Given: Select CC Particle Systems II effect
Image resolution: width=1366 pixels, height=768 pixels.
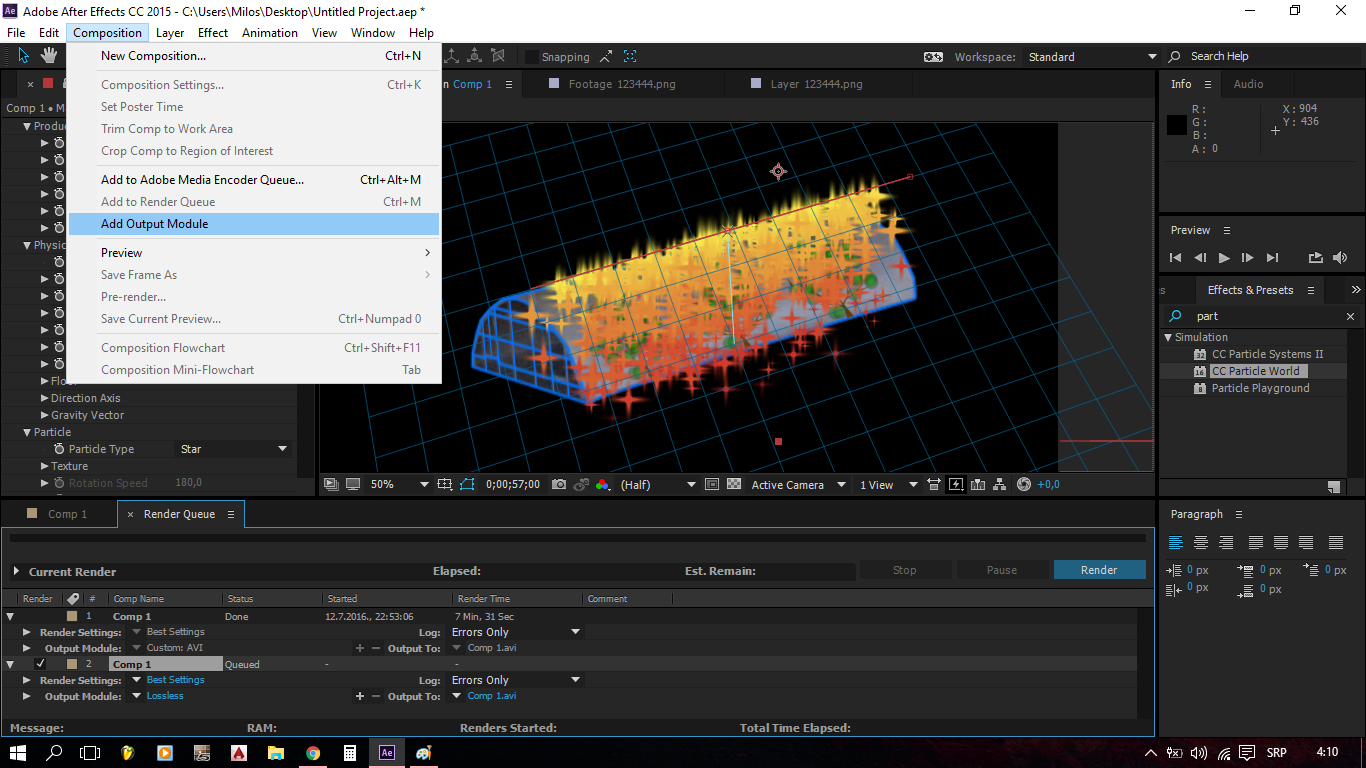Looking at the screenshot, I should 1267,354.
